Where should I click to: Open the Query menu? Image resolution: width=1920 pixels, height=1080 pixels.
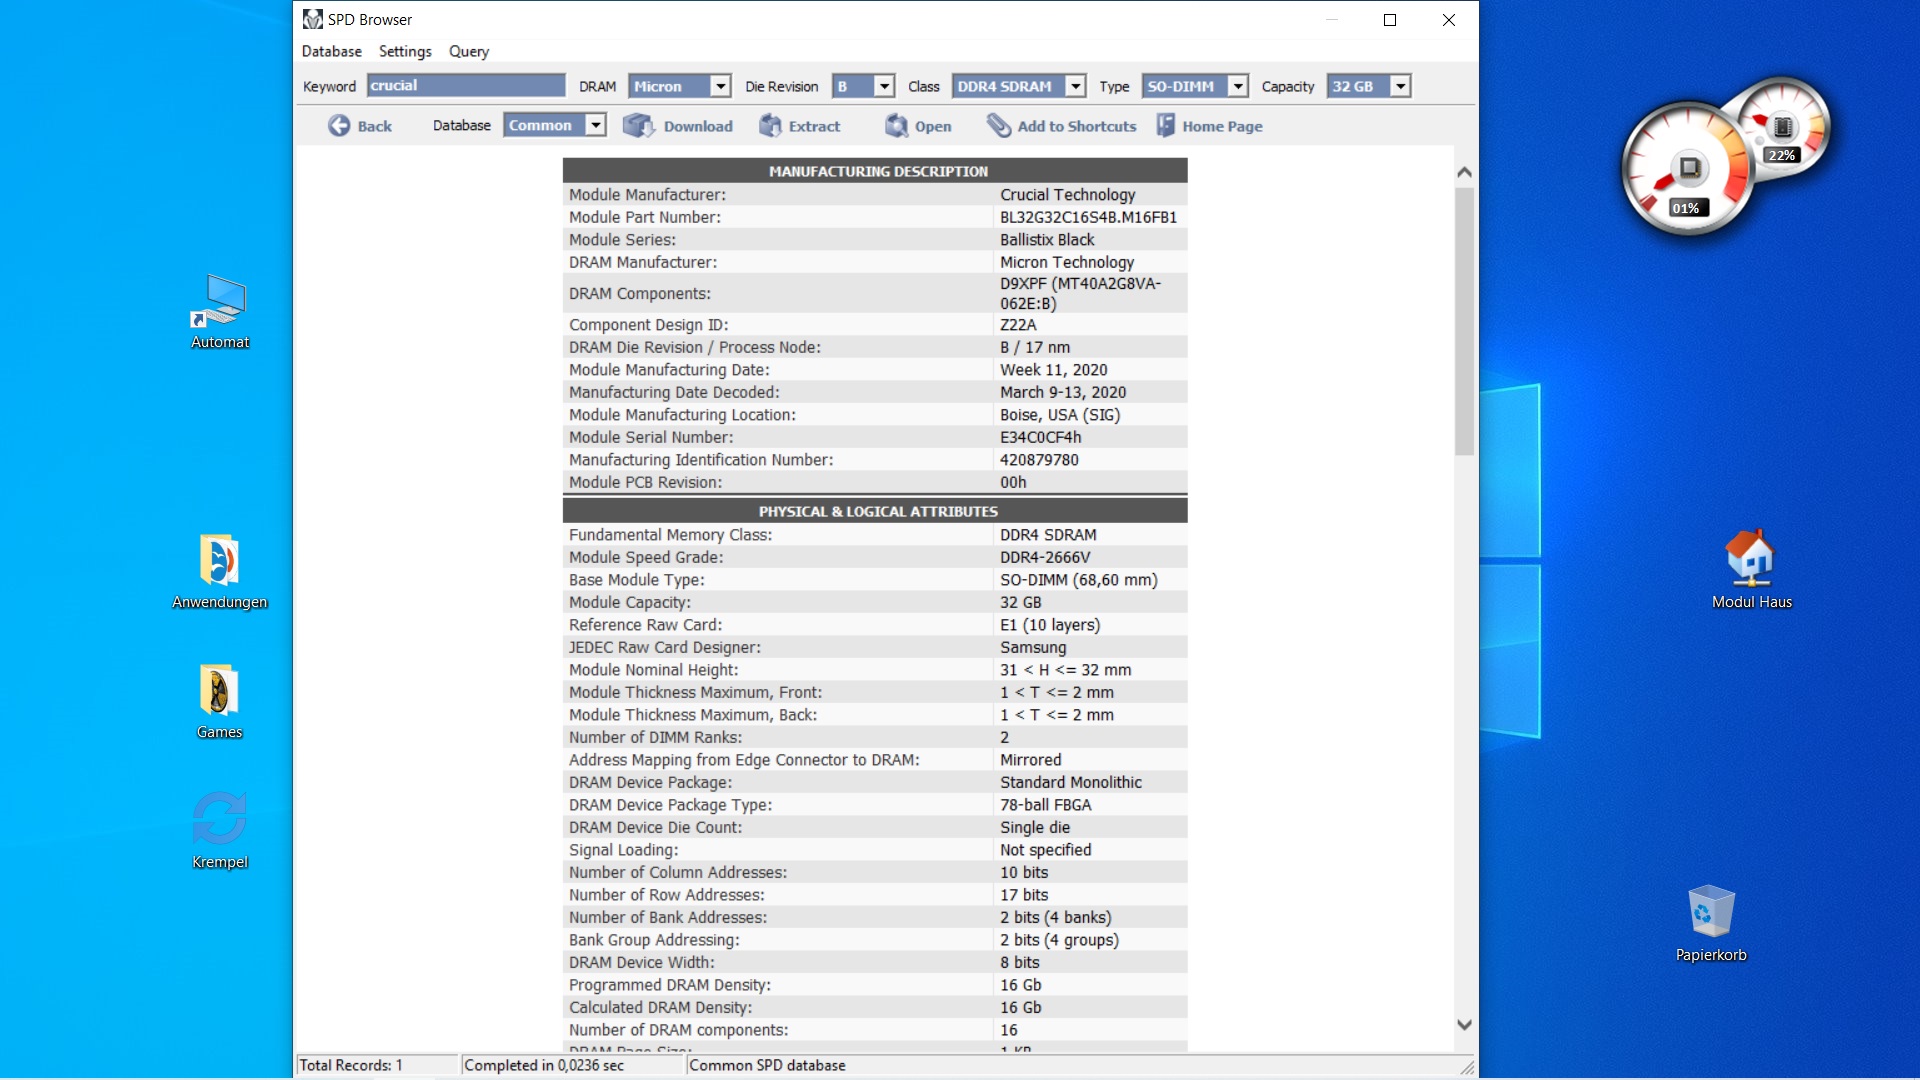[x=468, y=51]
